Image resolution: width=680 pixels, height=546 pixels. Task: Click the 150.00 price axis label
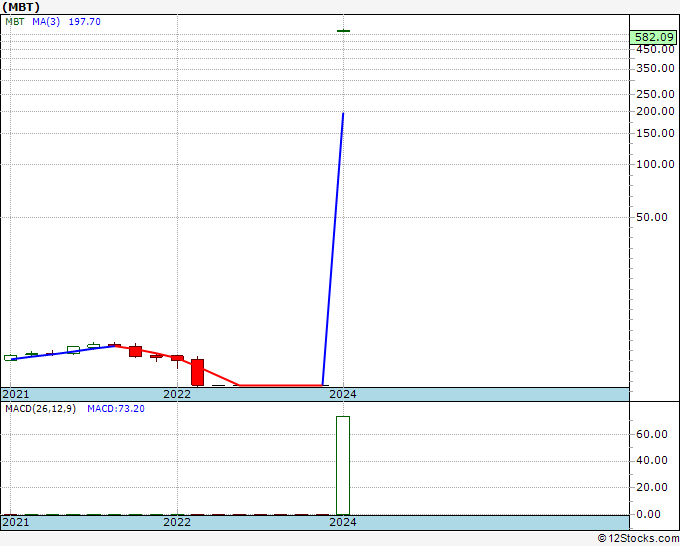click(x=655, y=133)
